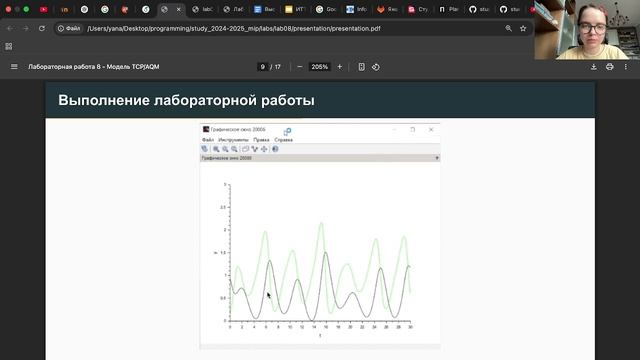Click the Файл site info chip
640x360 pixels.
(x=69, y=29)
